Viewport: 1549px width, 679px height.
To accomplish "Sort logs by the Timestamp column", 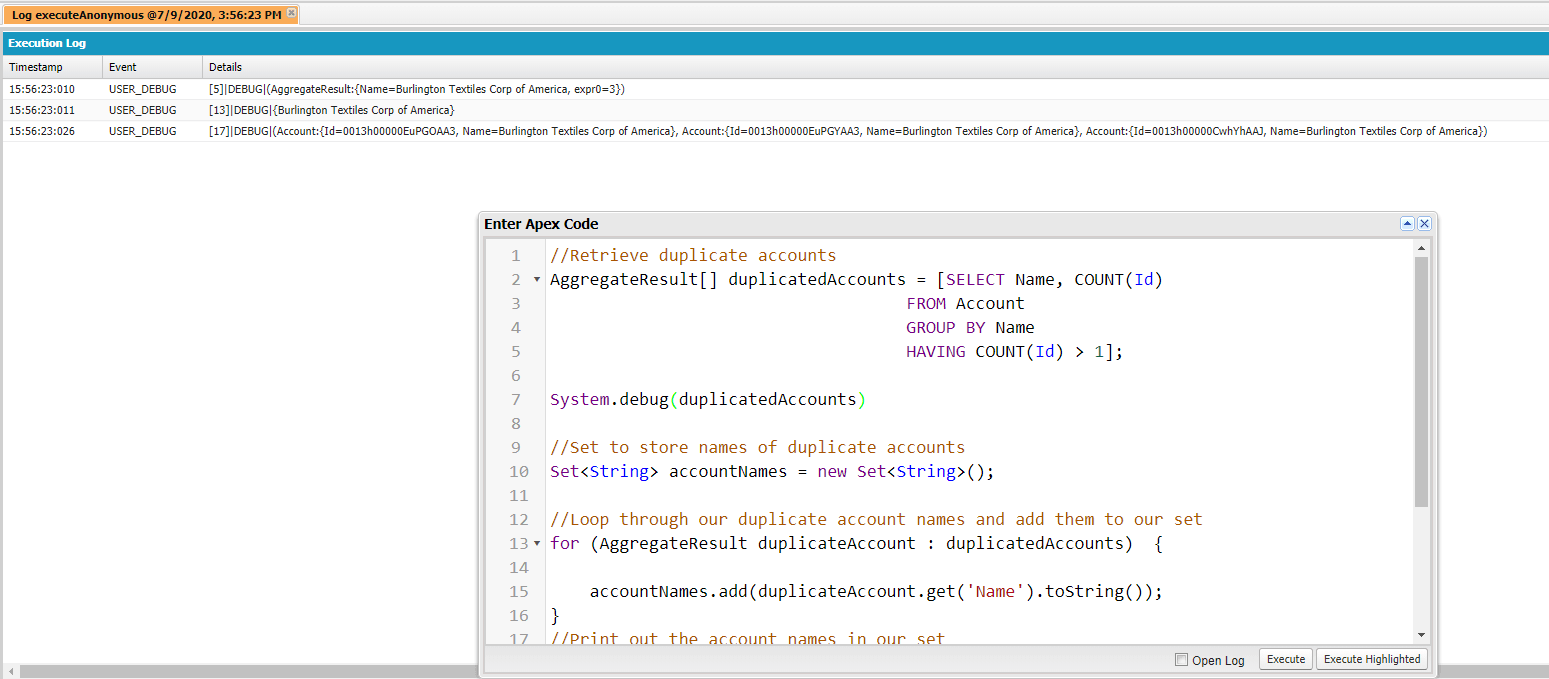I will tap(38, 66).
